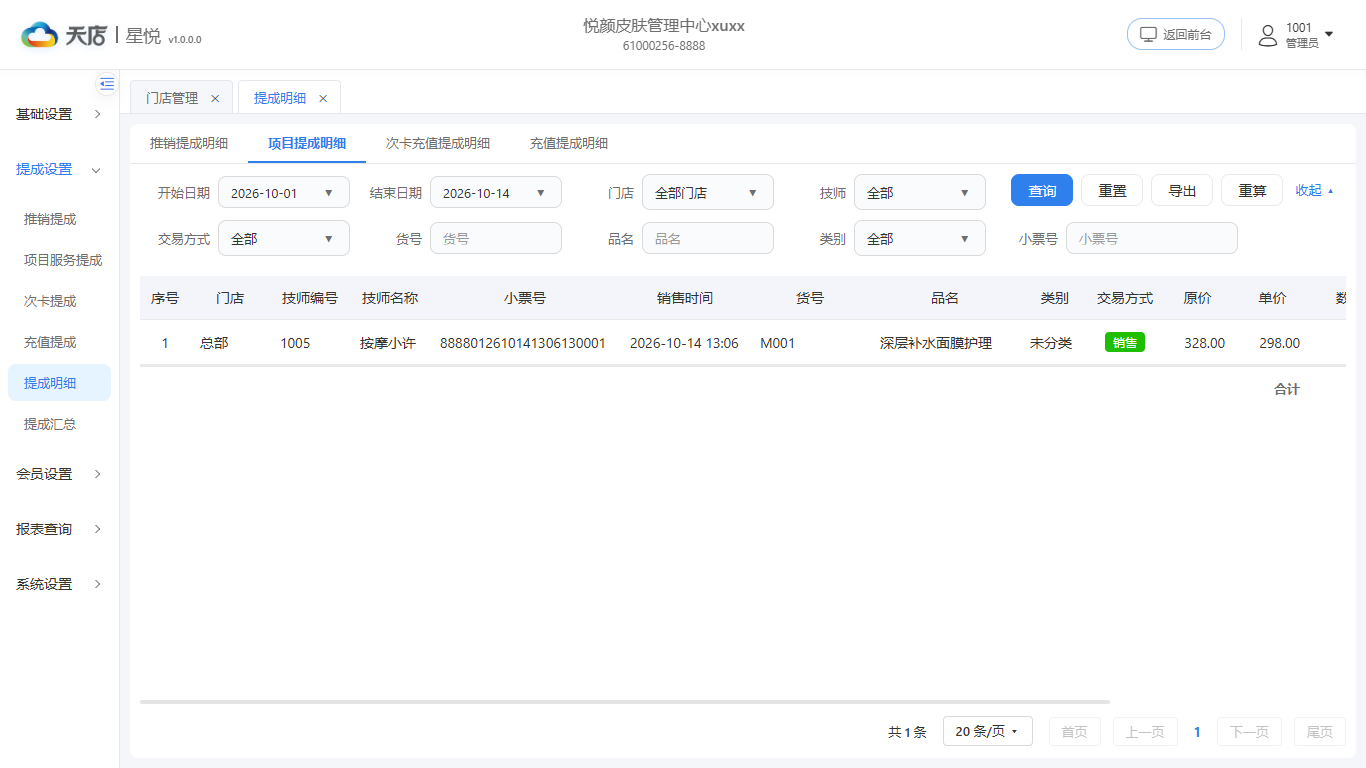Viewport: 1366px width, 768px height.
Task: Click the 查询 button
Action: point(1042,190)
